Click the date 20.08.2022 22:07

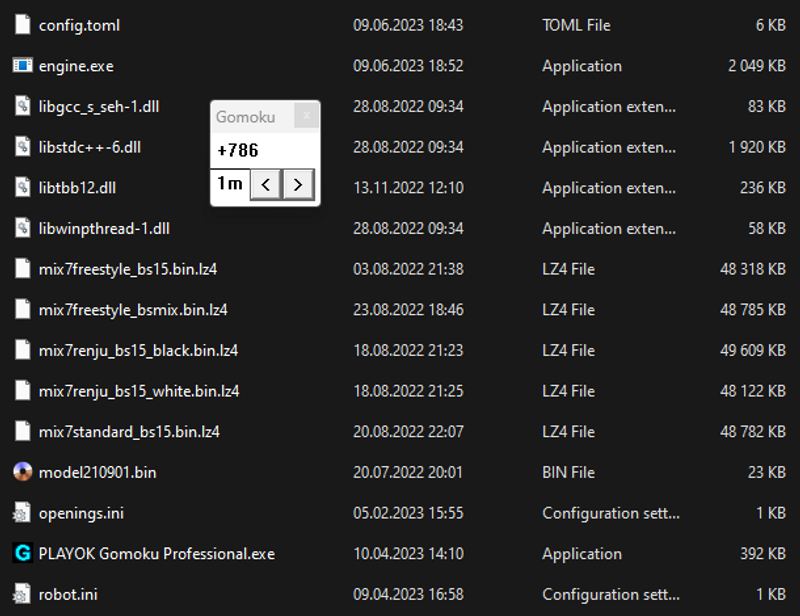tap(408, 432)
